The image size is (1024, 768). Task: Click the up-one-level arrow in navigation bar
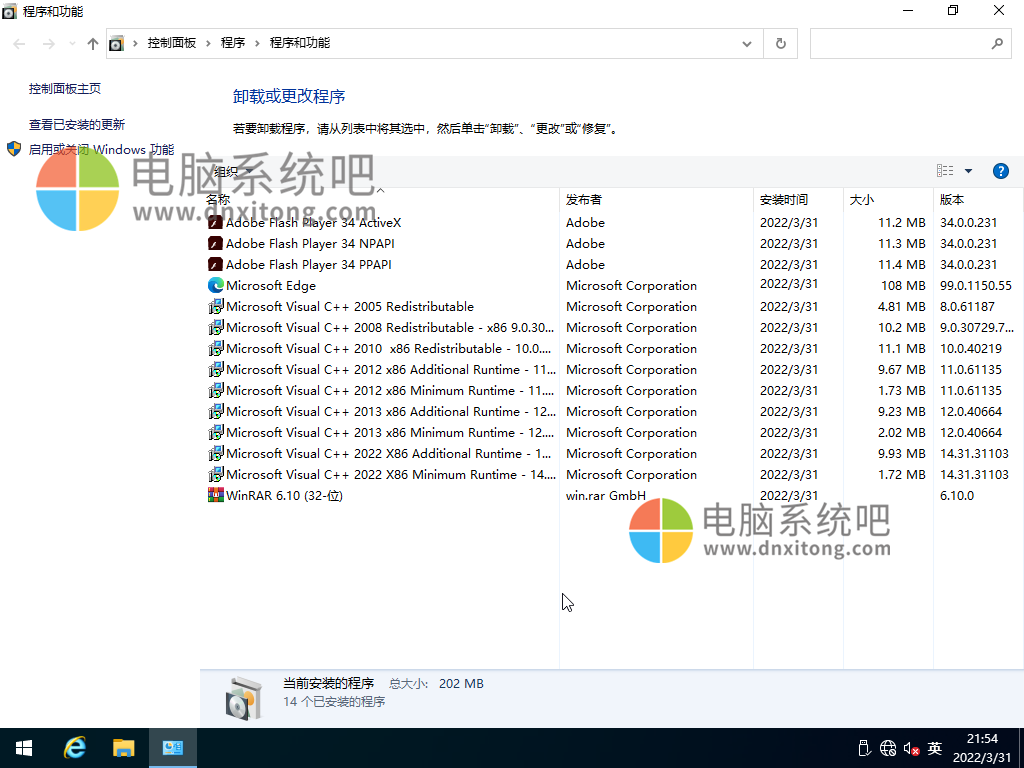click(91, 43)
